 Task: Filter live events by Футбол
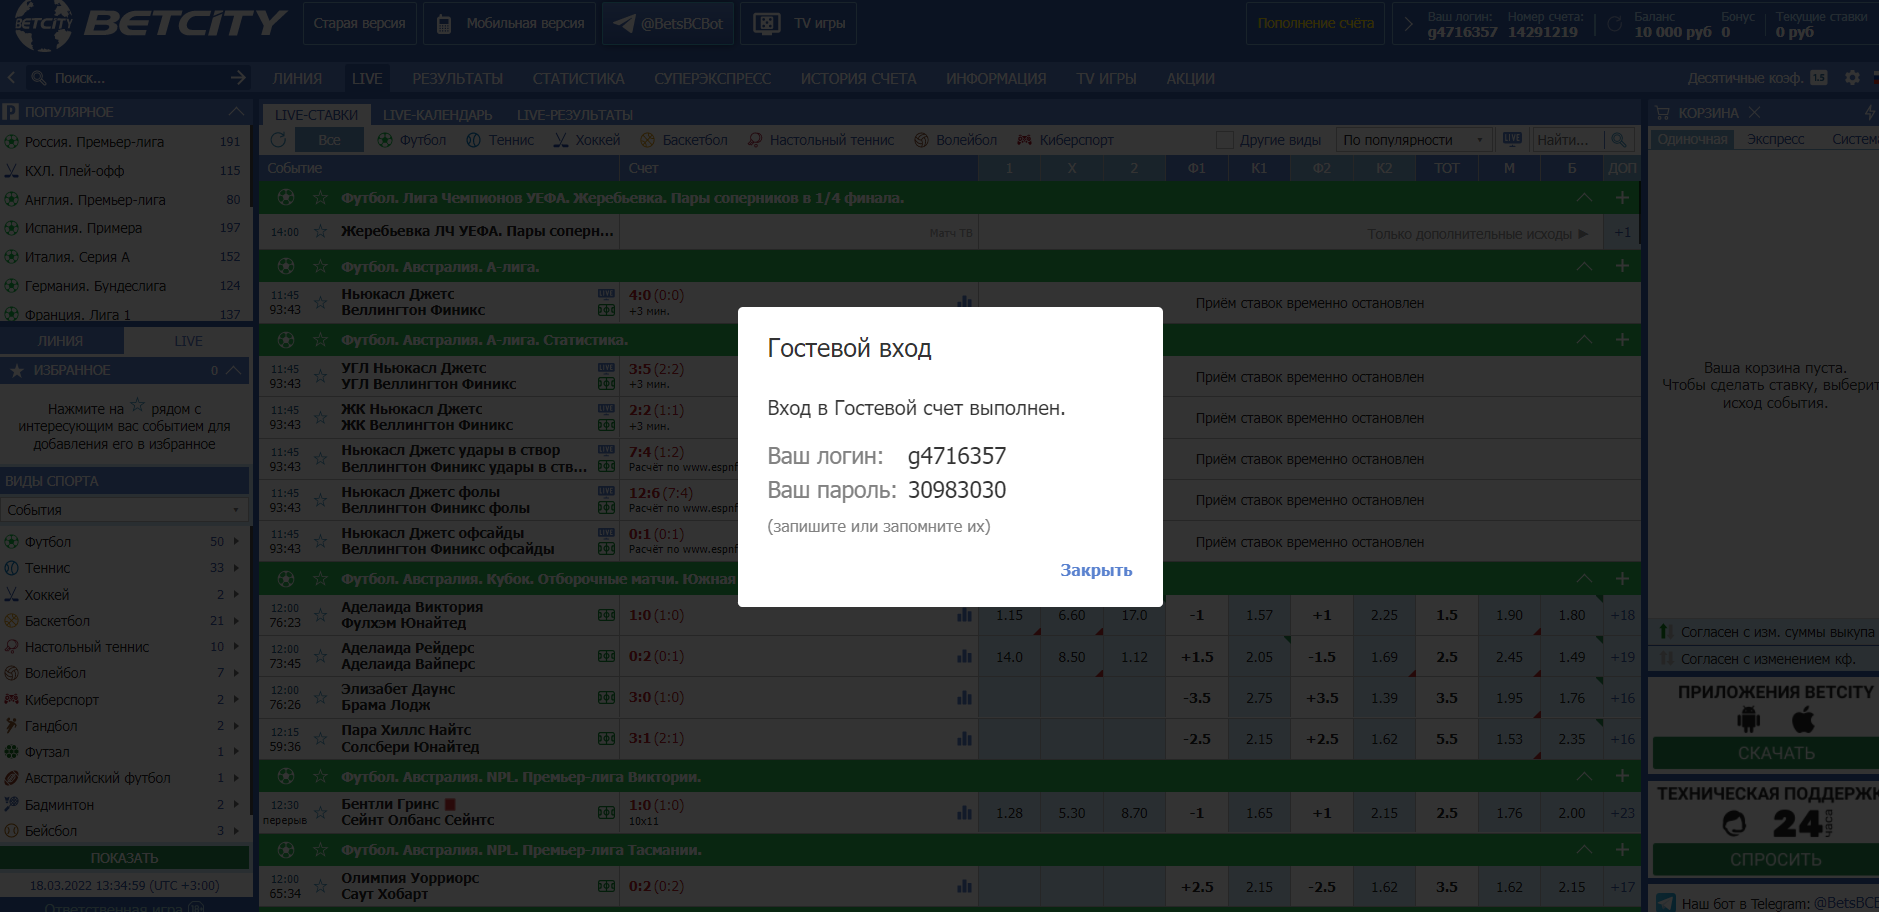[x=412, y=140]
